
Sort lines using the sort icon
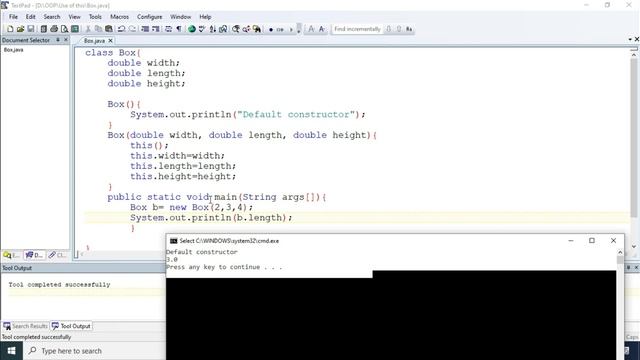(x=213, y=29)
